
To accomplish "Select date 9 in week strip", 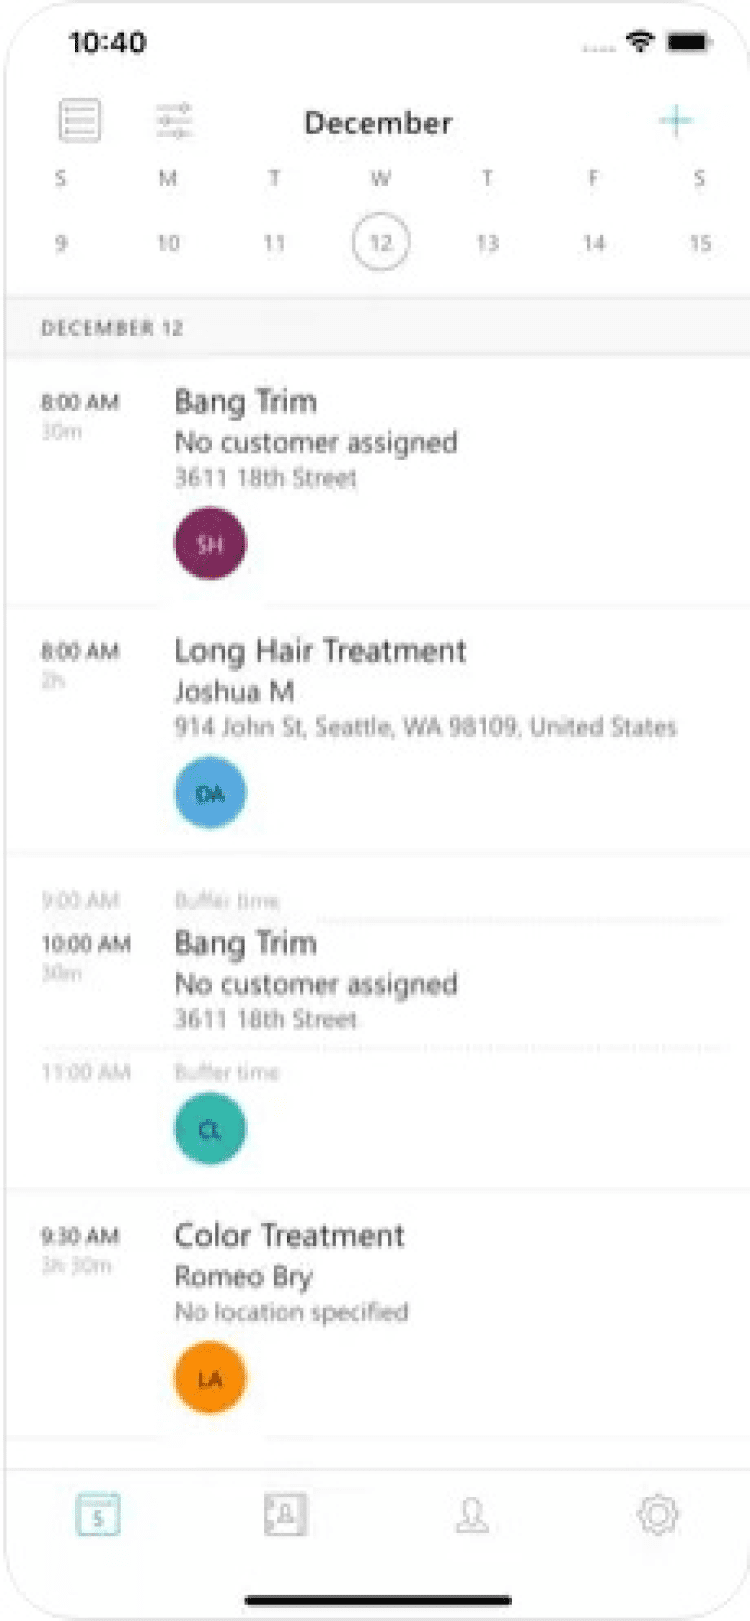I will 61,243.
